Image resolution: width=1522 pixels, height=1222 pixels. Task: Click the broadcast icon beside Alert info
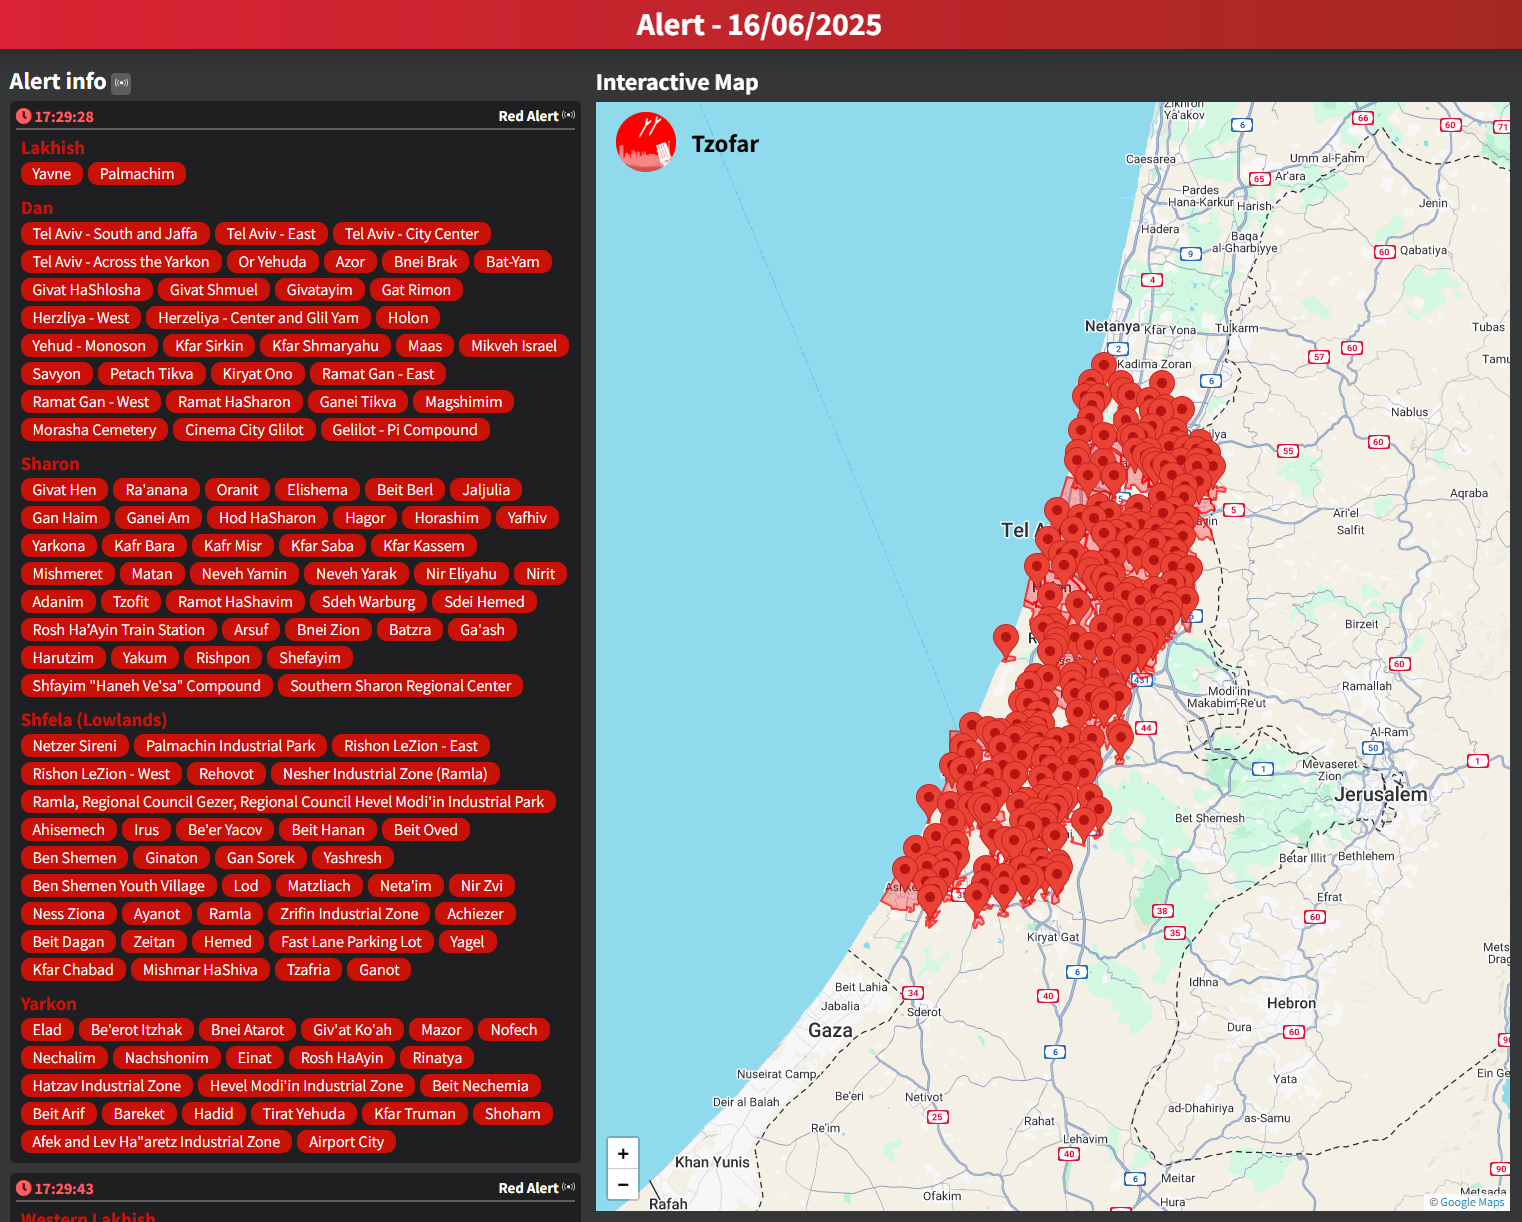pos(121,83)
